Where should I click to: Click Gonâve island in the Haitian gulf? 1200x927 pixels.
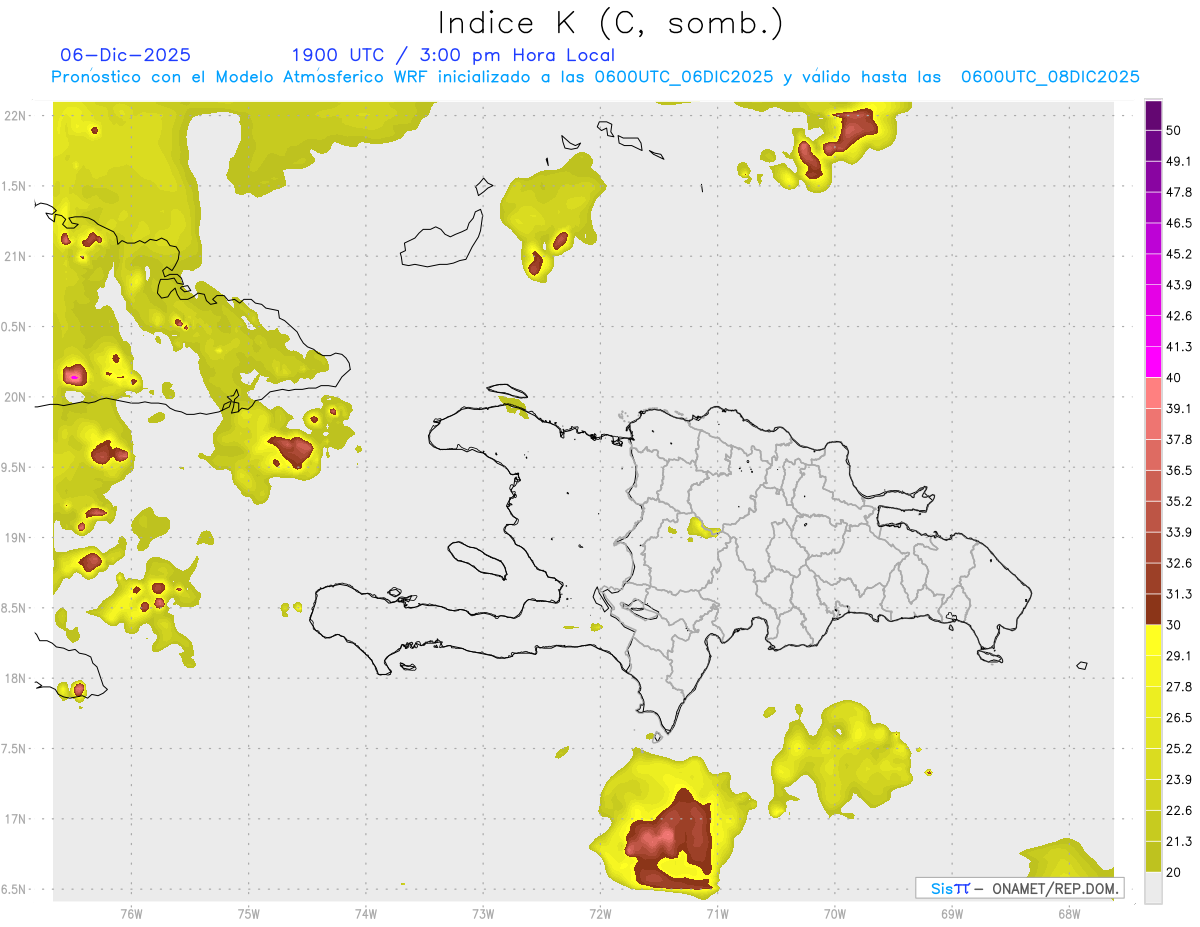click(477, 559)
